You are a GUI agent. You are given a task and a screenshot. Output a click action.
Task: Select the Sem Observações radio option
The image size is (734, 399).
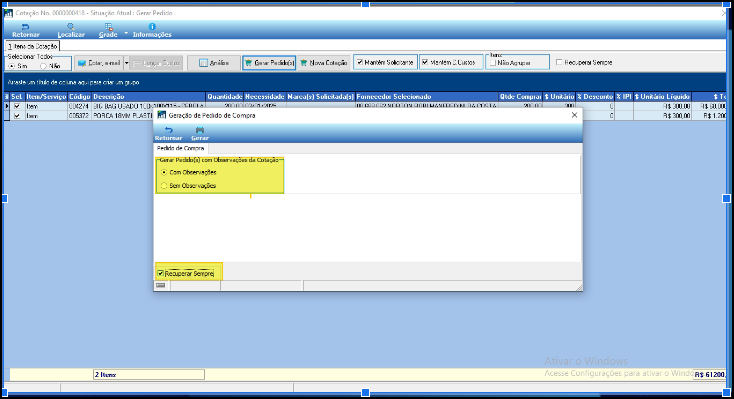164,186
